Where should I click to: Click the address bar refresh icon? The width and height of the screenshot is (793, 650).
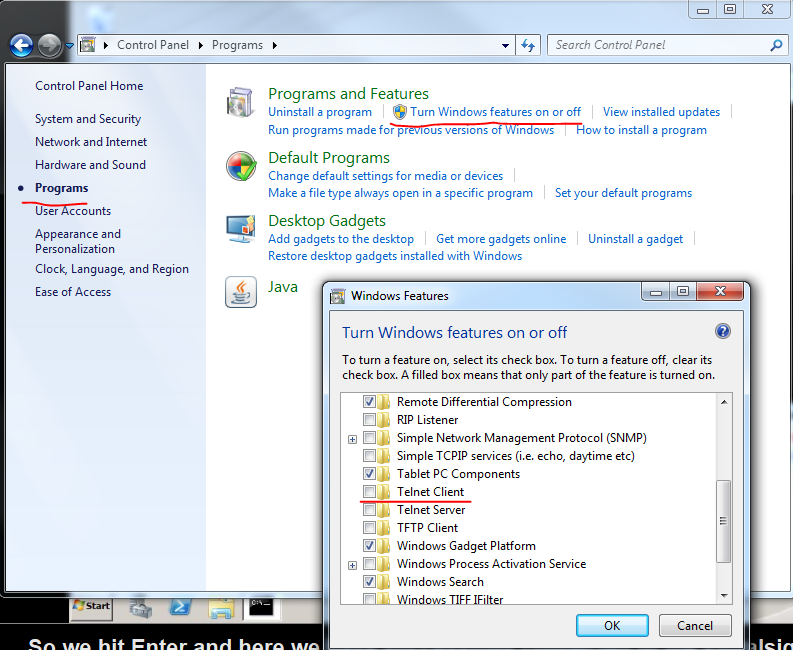pos(529,45)
